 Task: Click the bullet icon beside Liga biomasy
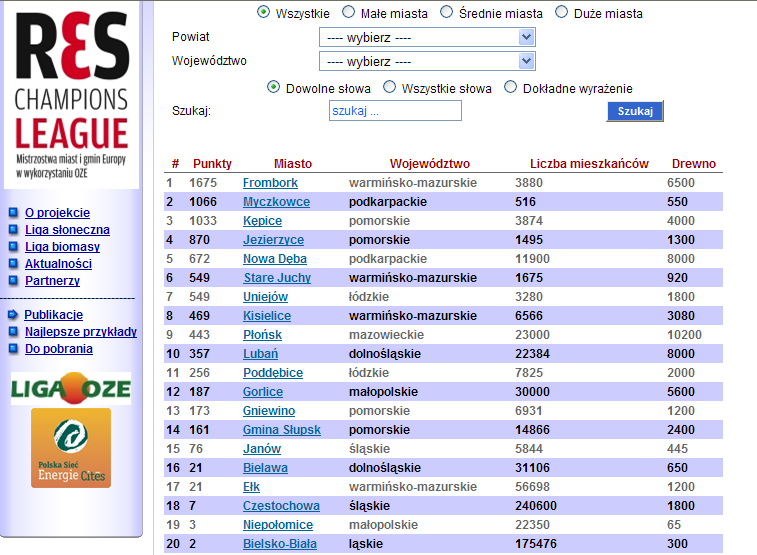click(x=14, y=247)
